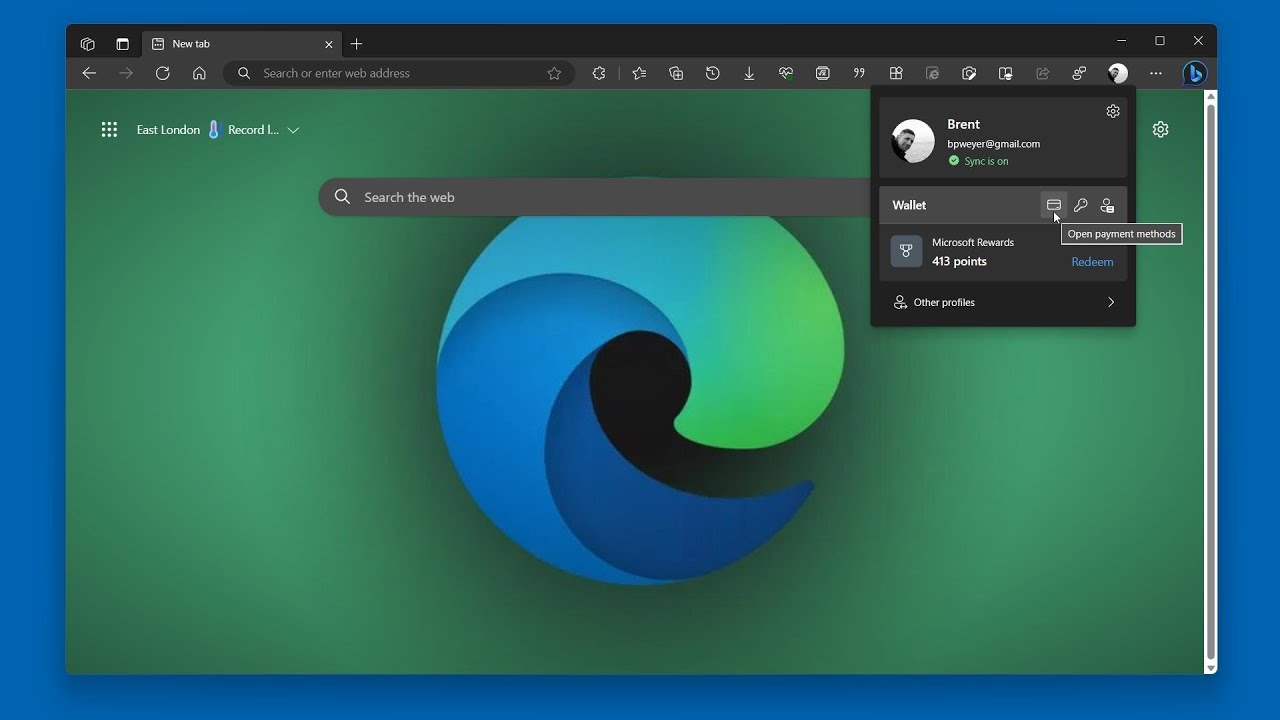Click the Search the web box
The height and width of the screenshot is (720, 1280).
click(x=595, y=197)
